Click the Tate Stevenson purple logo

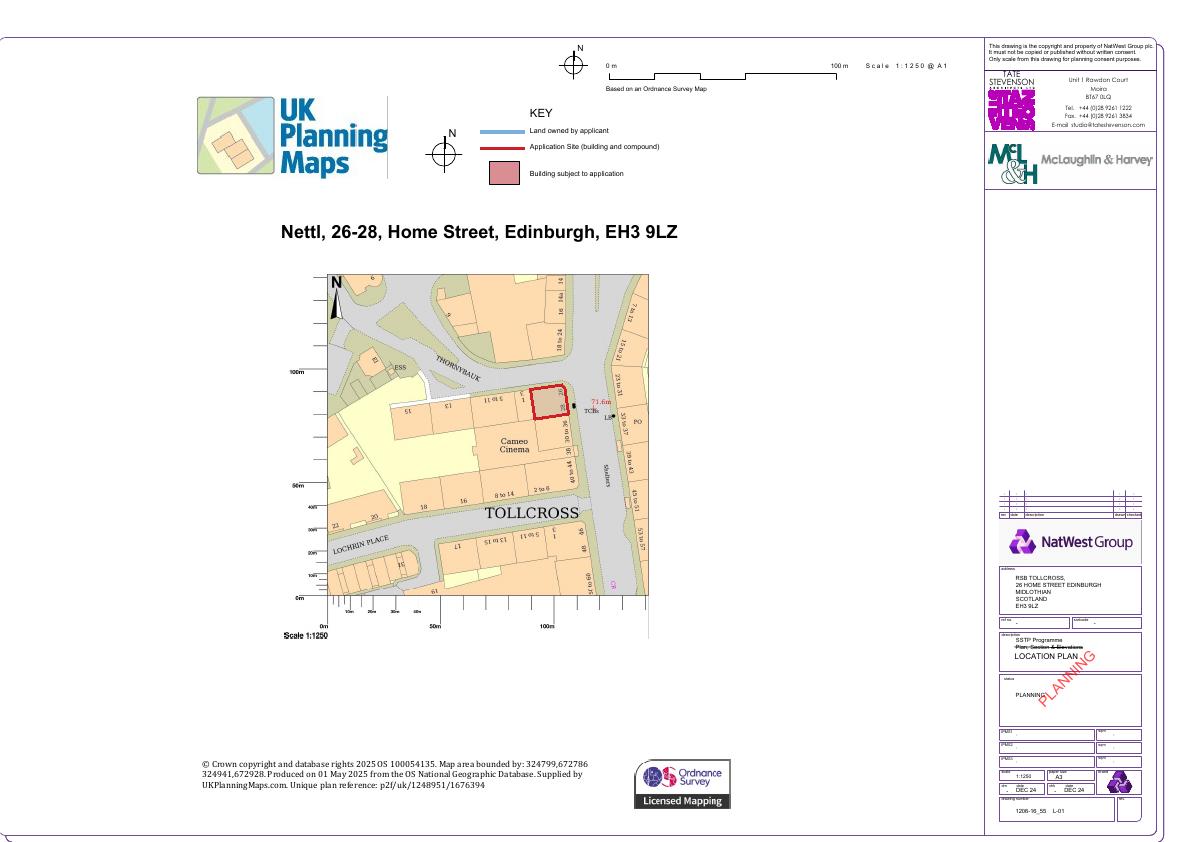(1011, 109)
